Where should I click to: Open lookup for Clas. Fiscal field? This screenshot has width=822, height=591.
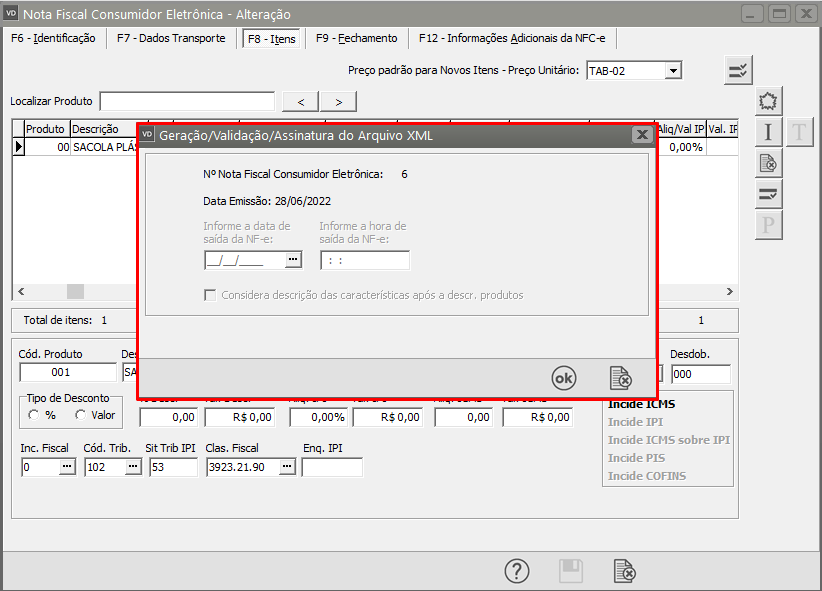tap(287, 466)
